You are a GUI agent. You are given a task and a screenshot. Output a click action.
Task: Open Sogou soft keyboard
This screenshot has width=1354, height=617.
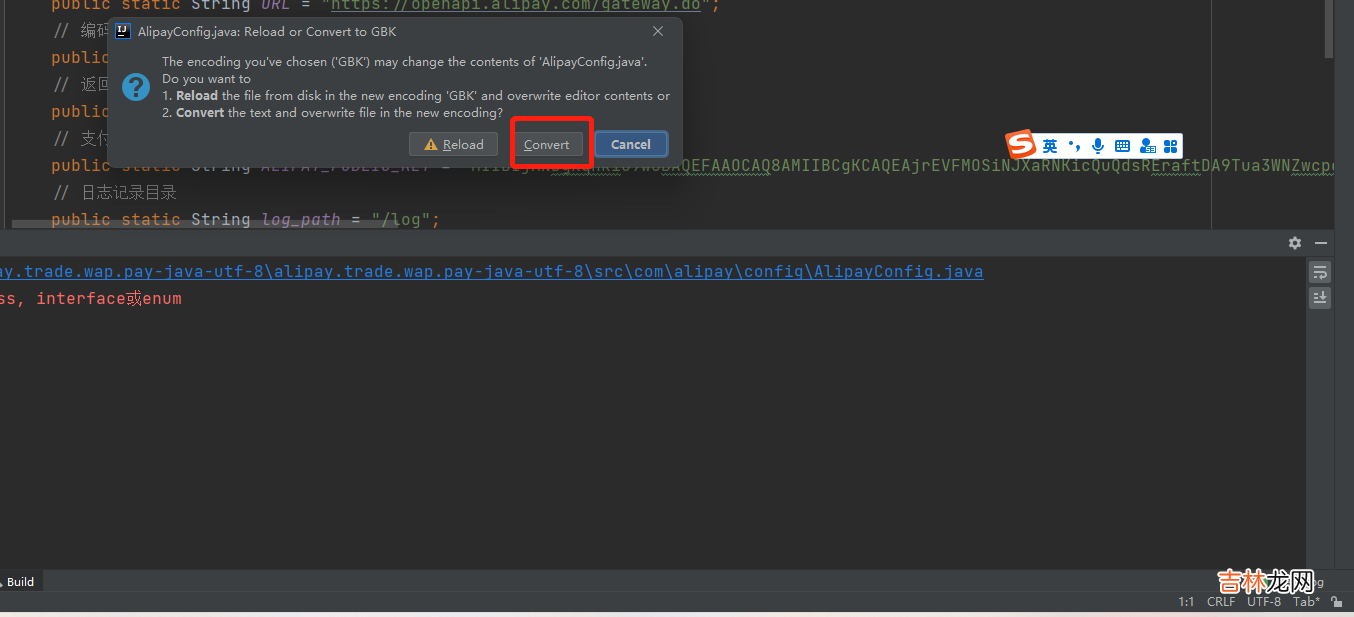(x=1122, y=146)
